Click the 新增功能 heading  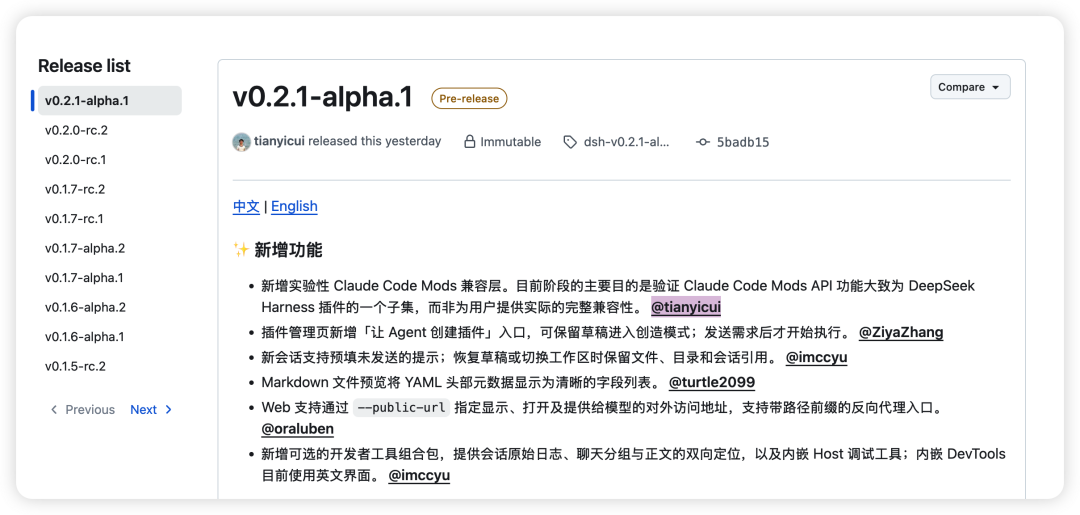278,250
